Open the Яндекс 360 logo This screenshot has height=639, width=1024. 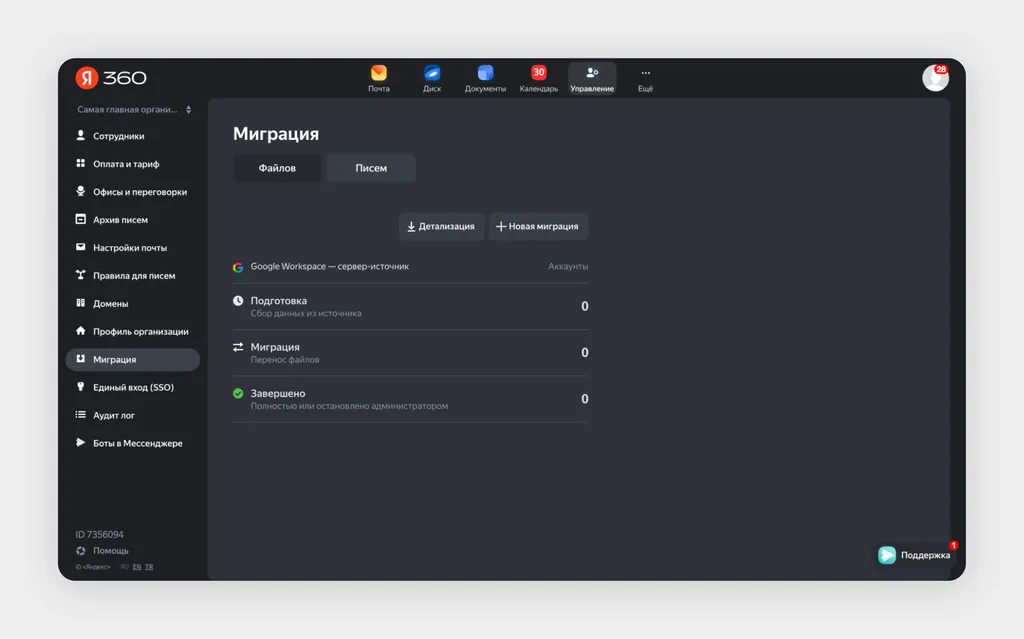tap(111, 78)
